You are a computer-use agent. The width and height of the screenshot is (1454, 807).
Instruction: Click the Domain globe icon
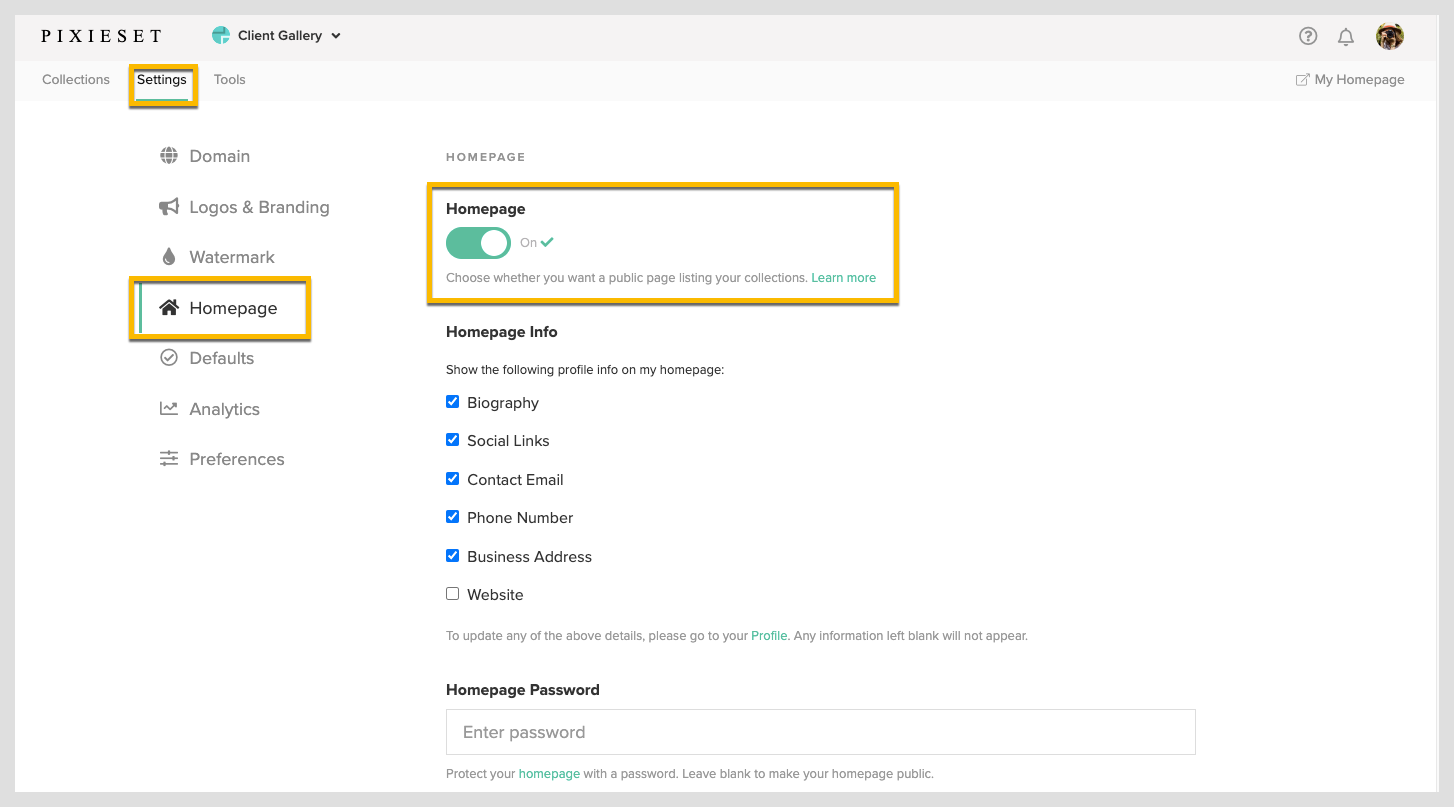(169, 156)
